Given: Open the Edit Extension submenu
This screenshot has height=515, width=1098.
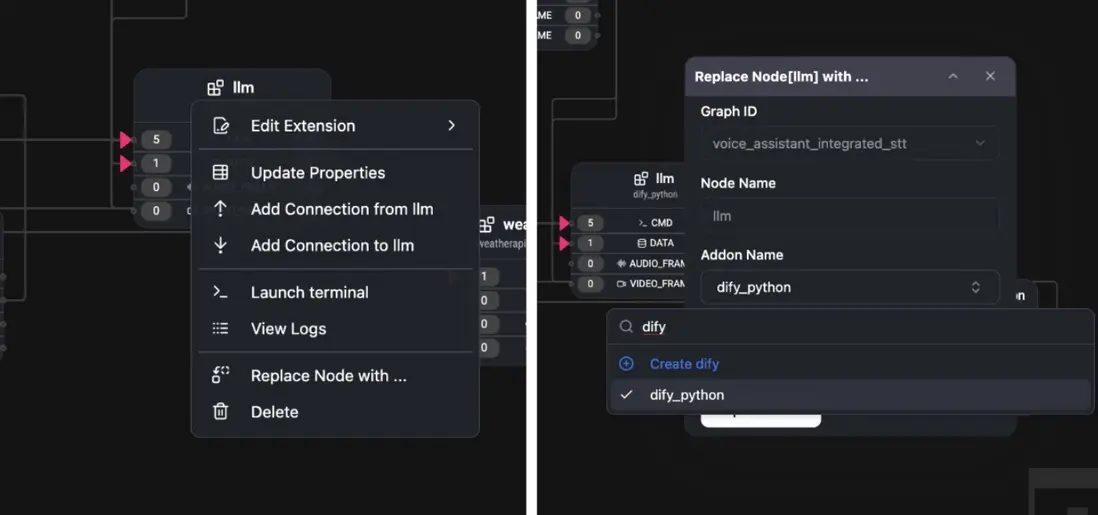Looking at the screenshot, I should pyautogui.click(x=335, y=126).
